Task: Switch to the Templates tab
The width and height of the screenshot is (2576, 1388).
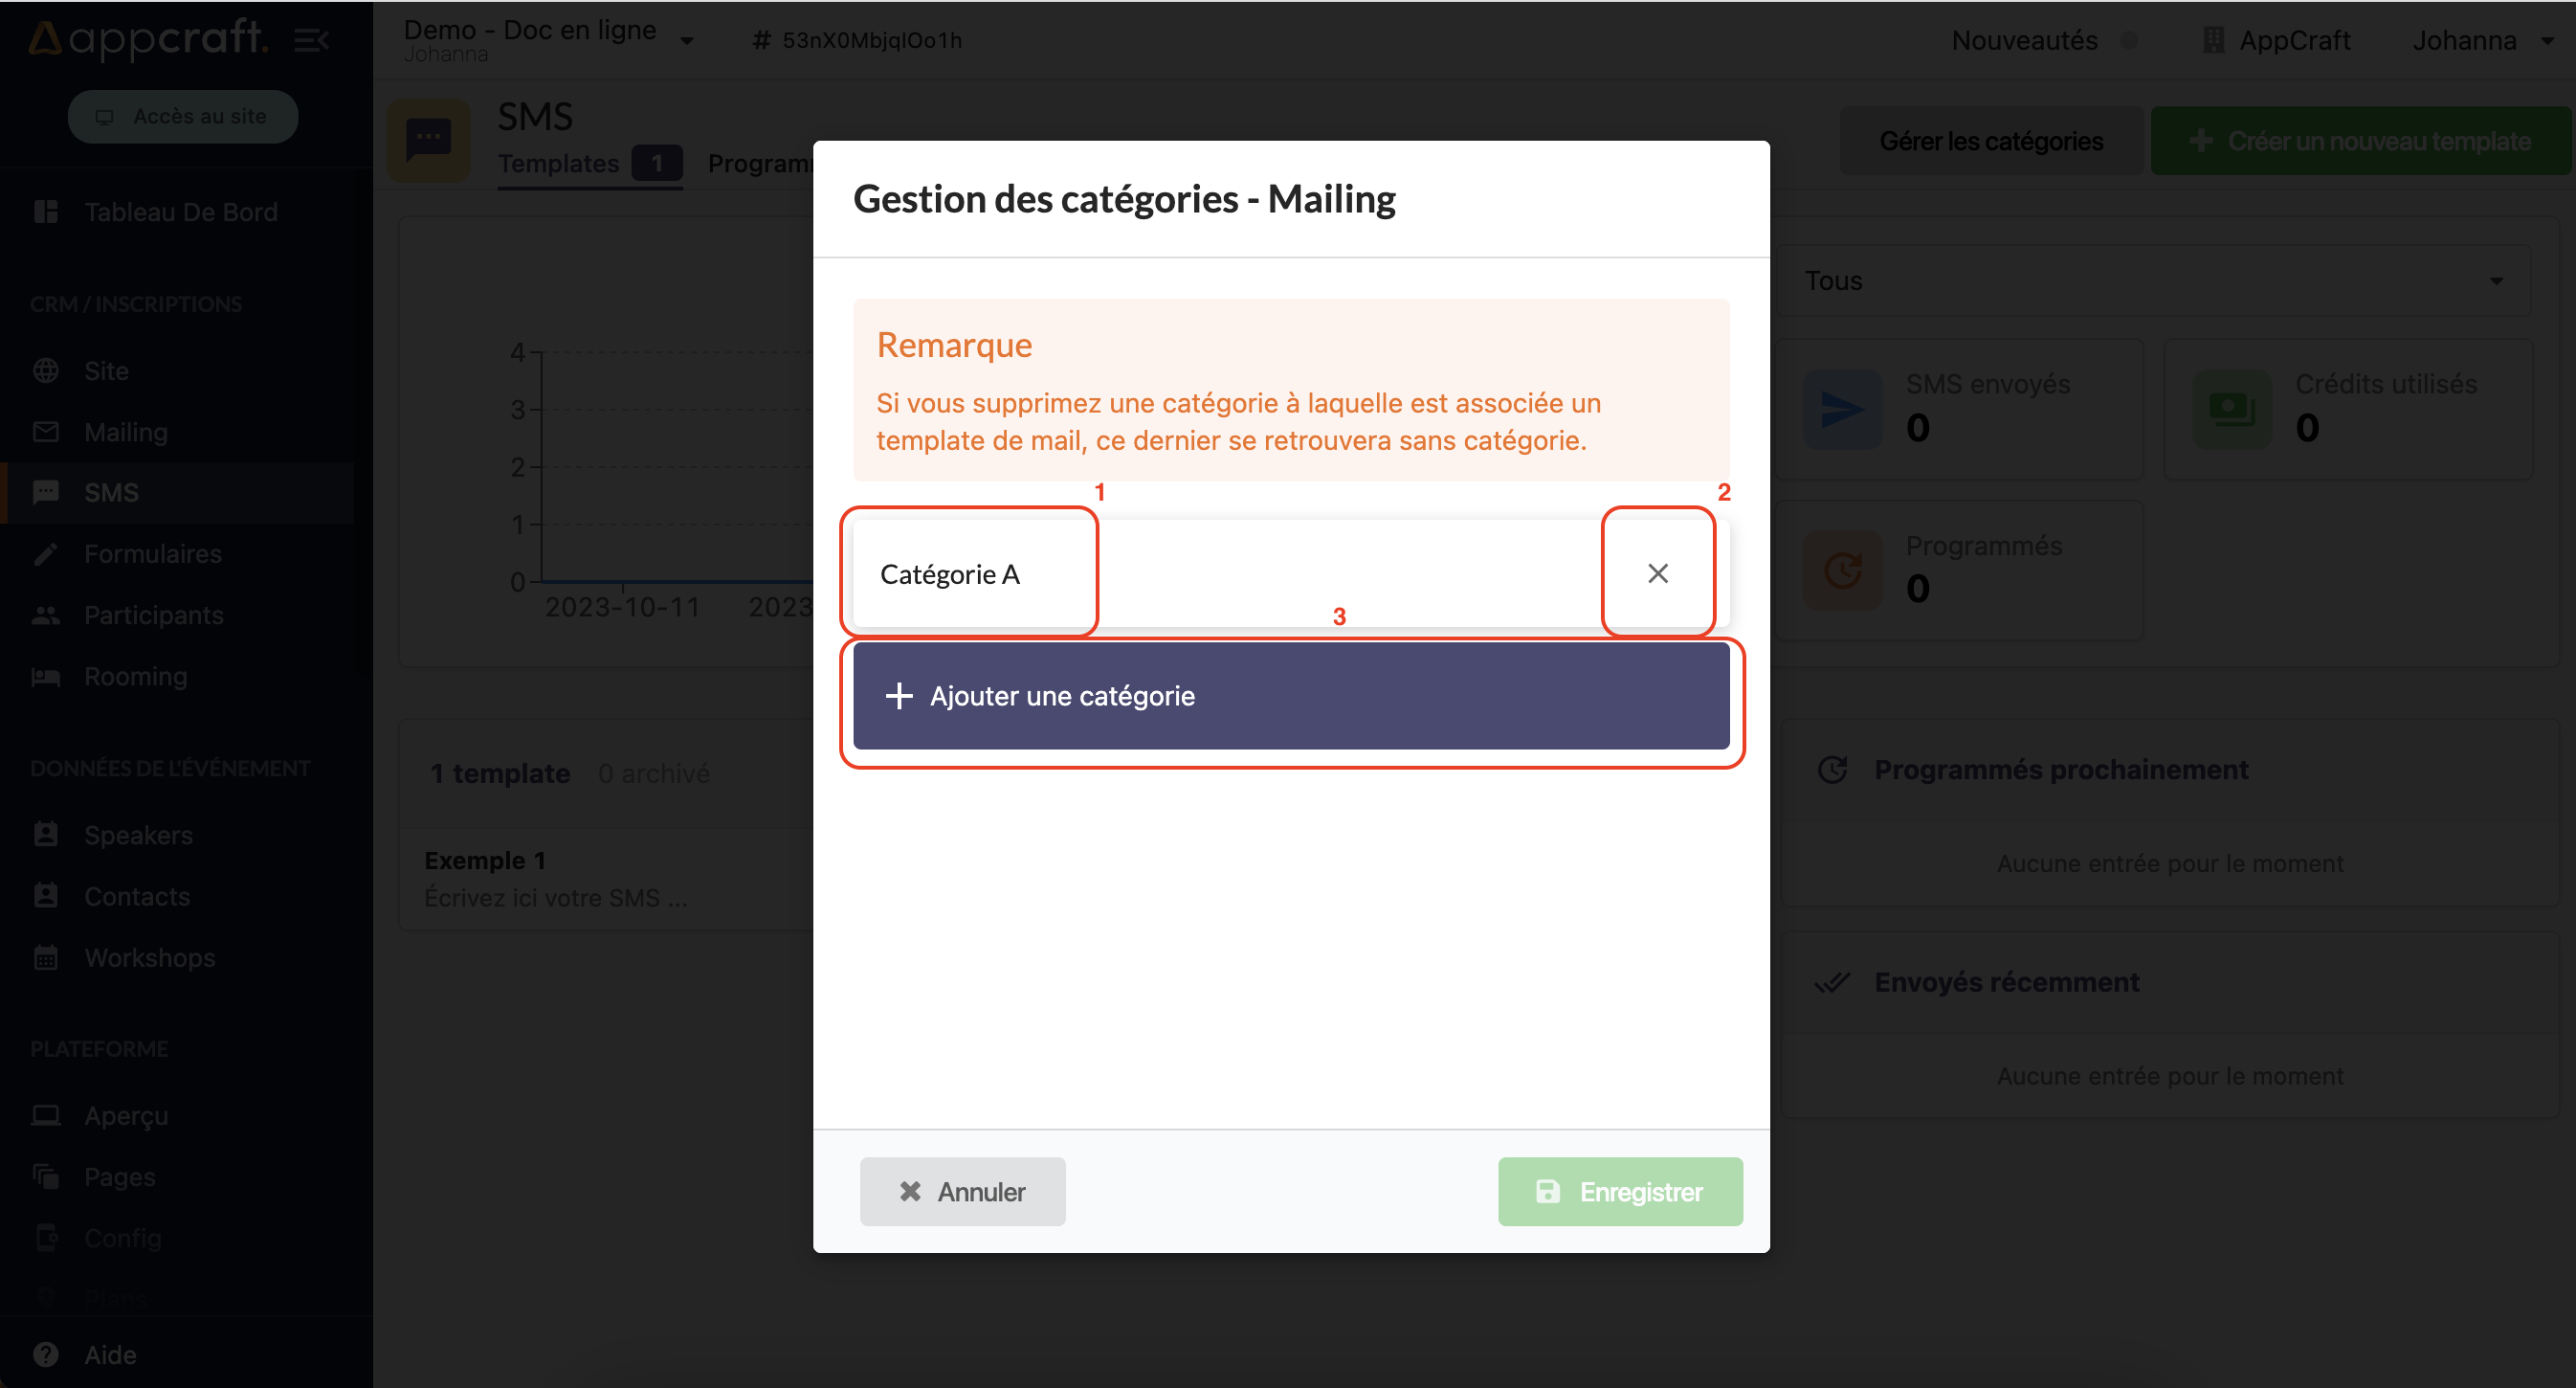Action: (x=559, y=163)
